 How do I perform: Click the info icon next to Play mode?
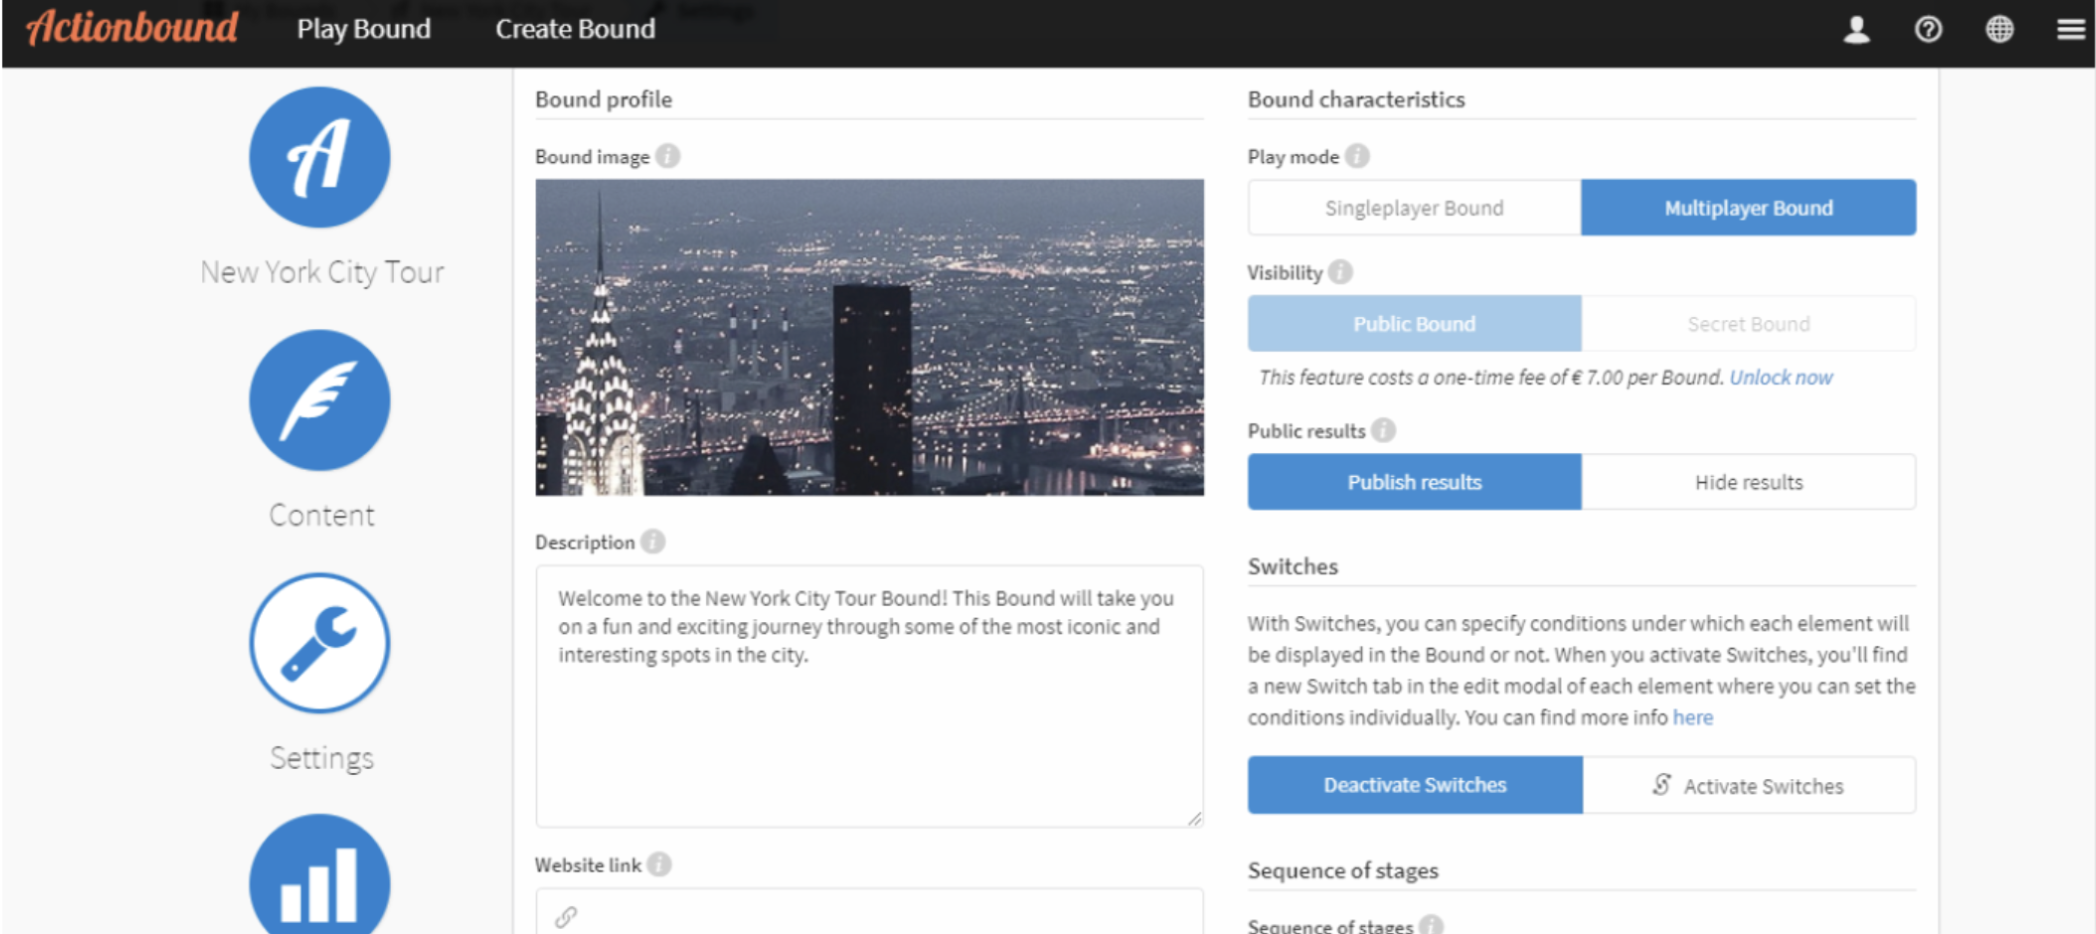point(1357,156)
